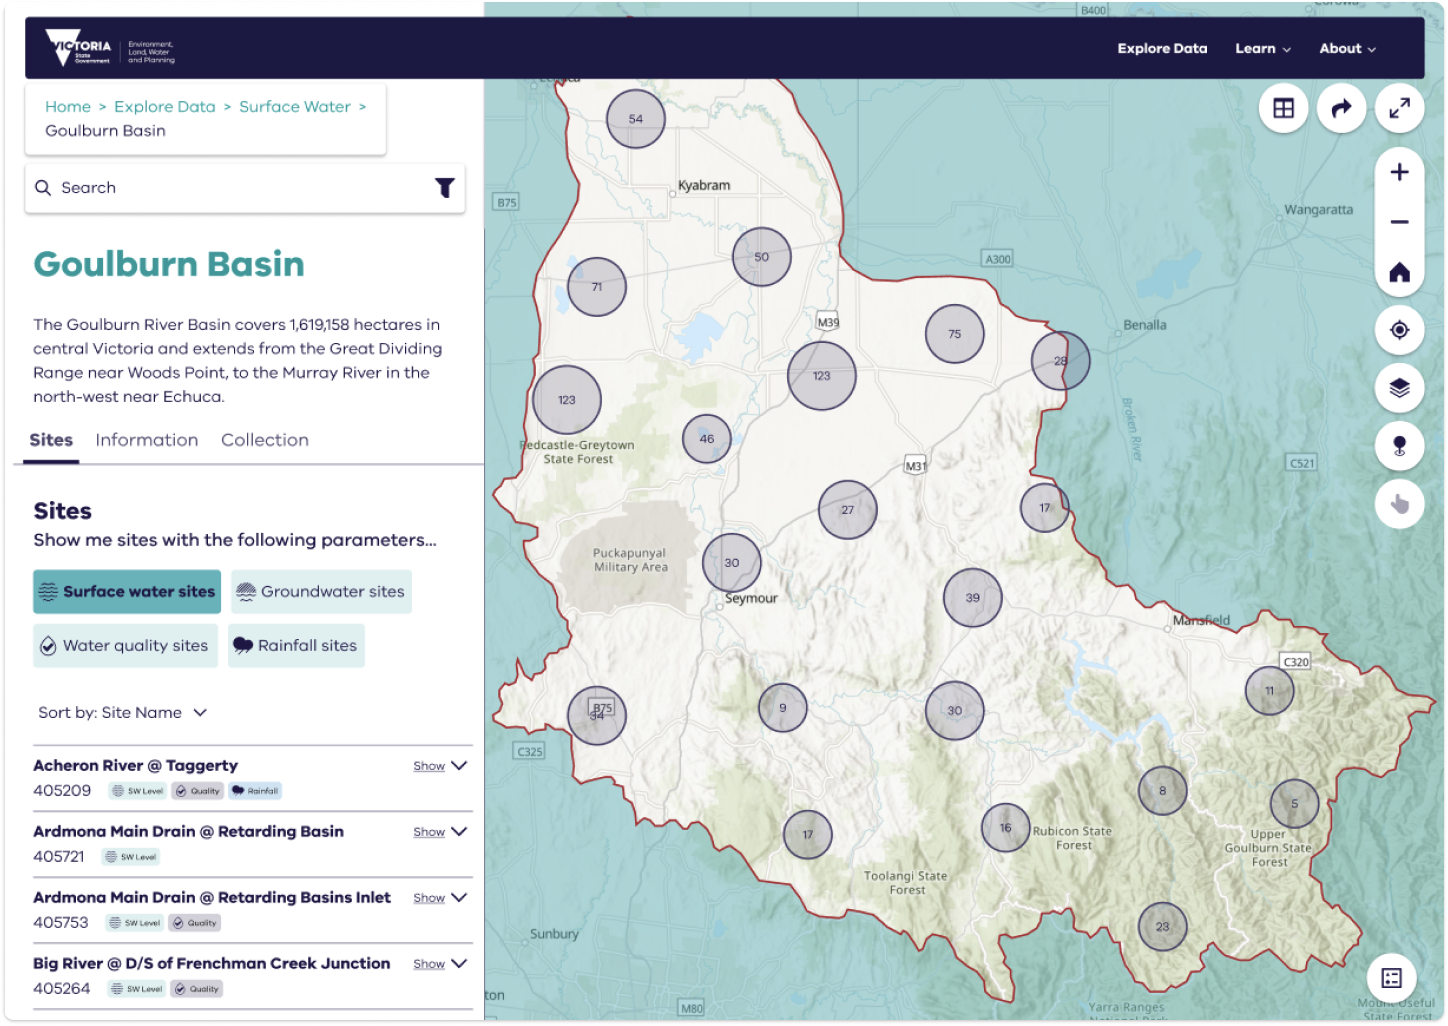Open Explore Data in top navigation
The image size is (1448, 1026).
[1162, 49]
